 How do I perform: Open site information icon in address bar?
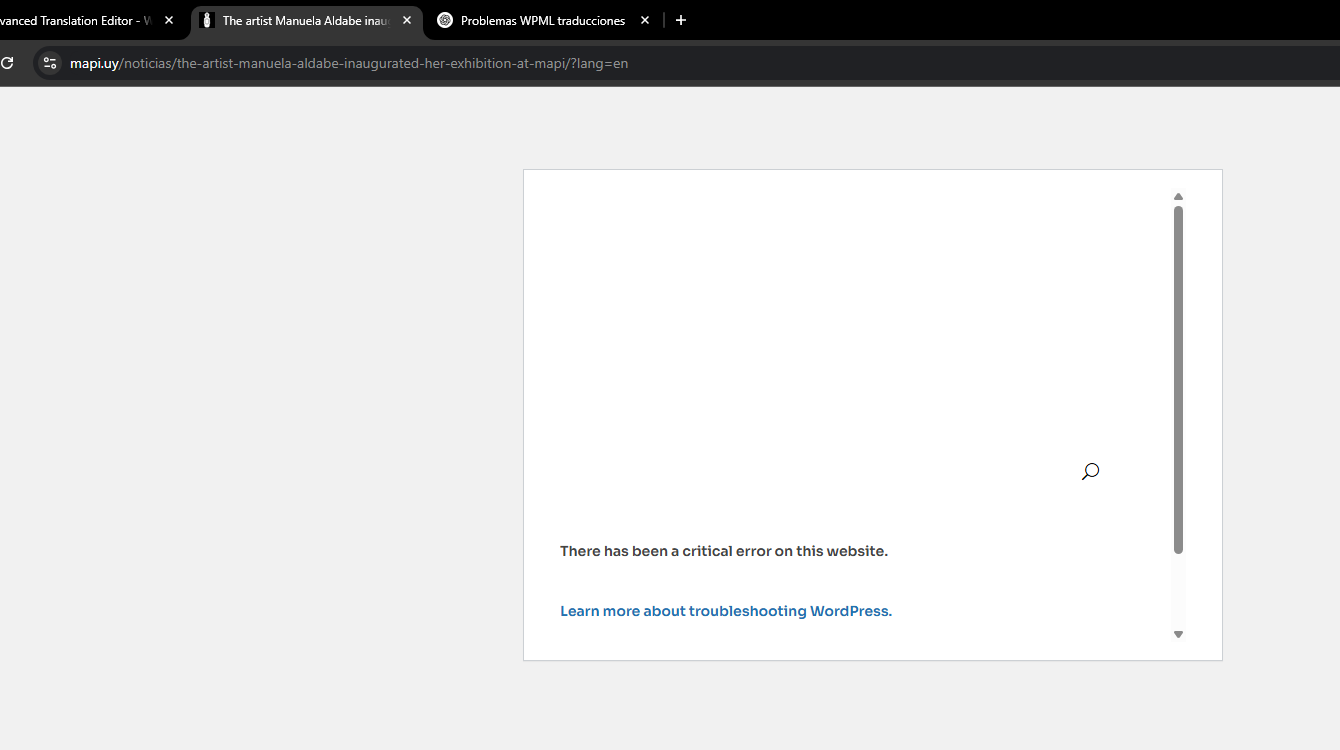(50, 63)
